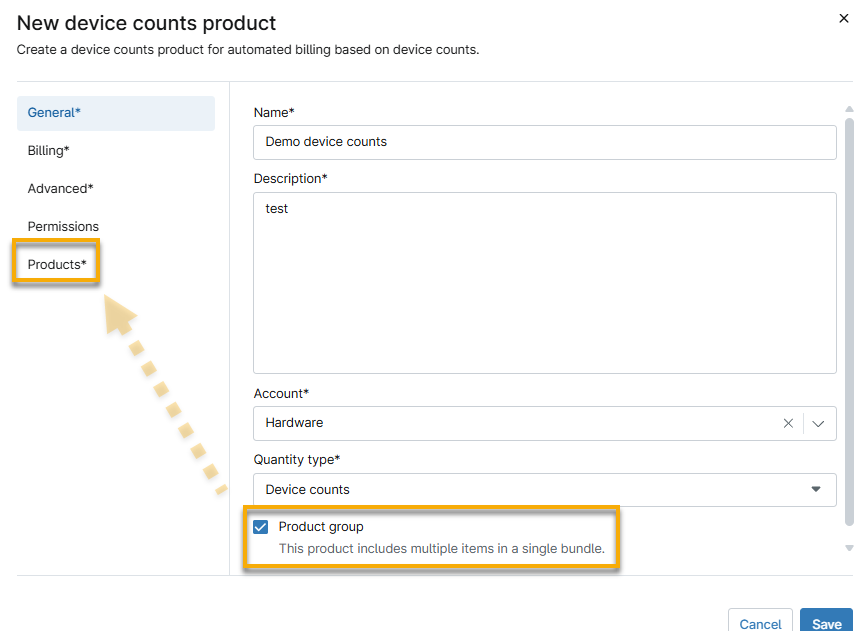Viewport: 854px width, 631px height.
Task: Select the Advanced section
Action: 60,188
